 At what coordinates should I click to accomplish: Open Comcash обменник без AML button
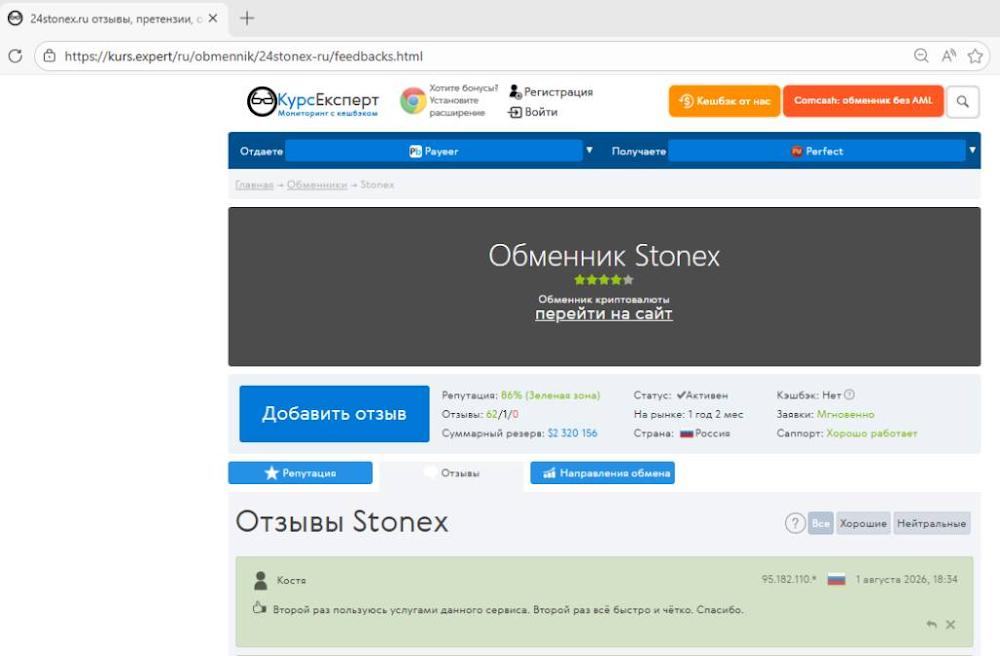863,101
